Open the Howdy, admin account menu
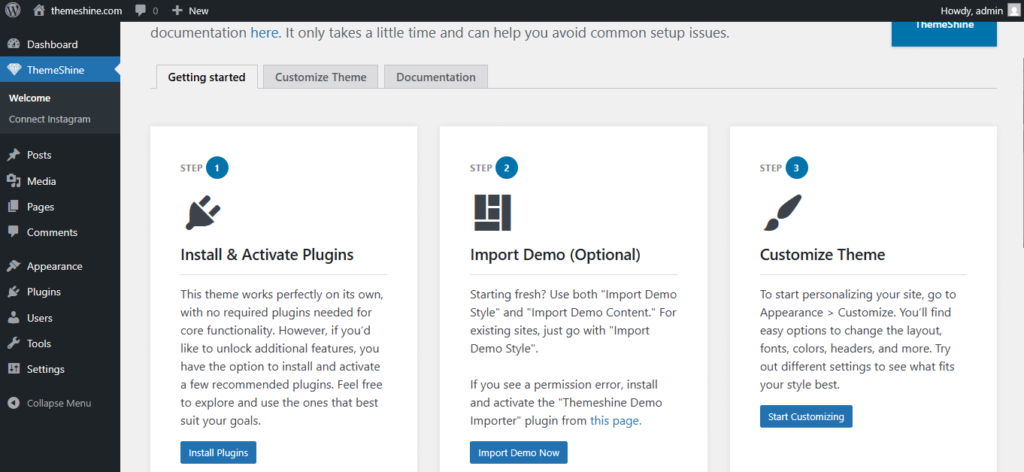1024x472 pixels. [978, 10]
